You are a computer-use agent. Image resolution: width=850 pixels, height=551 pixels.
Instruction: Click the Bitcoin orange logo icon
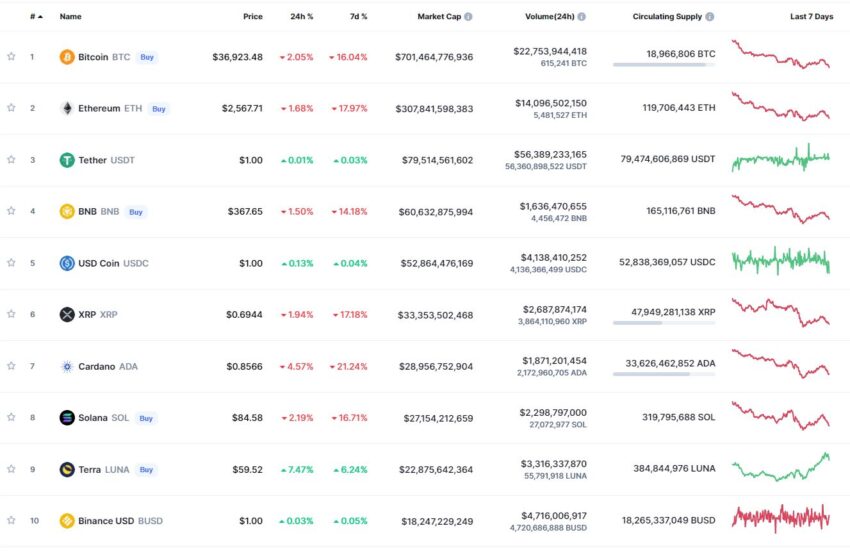click(x=67, y=57)
